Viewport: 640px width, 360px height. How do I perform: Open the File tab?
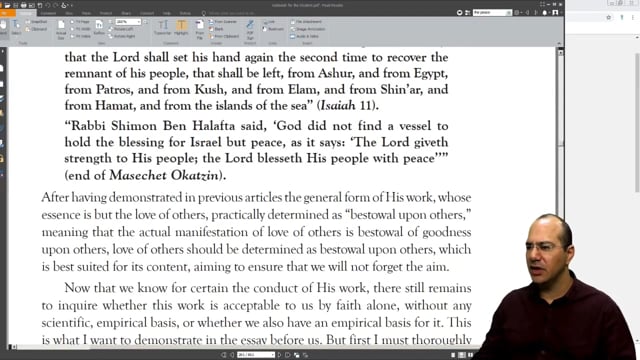(x=8, y=13)
